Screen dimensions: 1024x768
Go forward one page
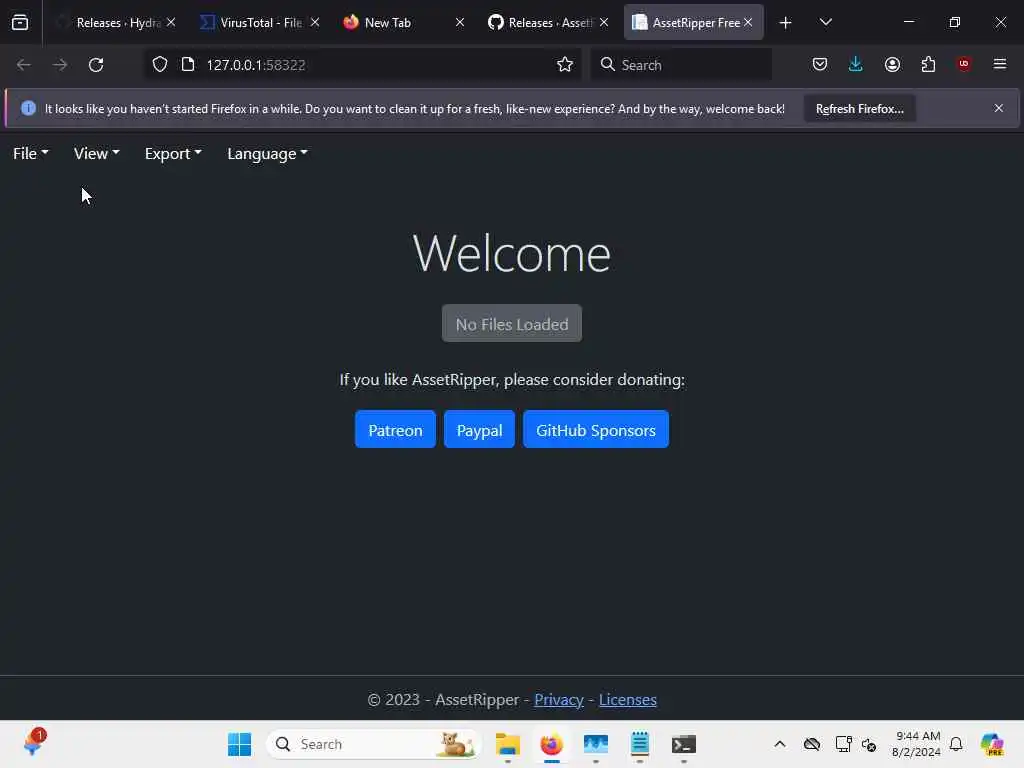59,65
